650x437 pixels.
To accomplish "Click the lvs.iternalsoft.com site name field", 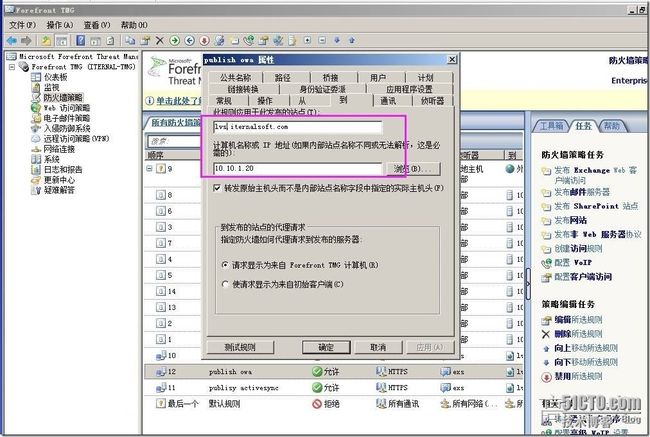I will (x=297, y=127).
